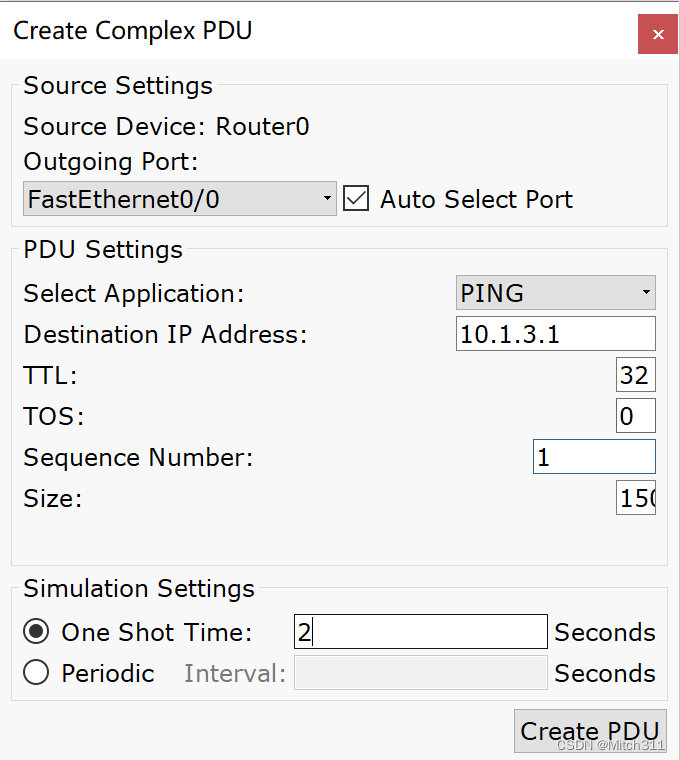The height and width of the screenshot is (760, 680).
Task: Close the Create Complex PDU dialog
Action: click(657, 34)
